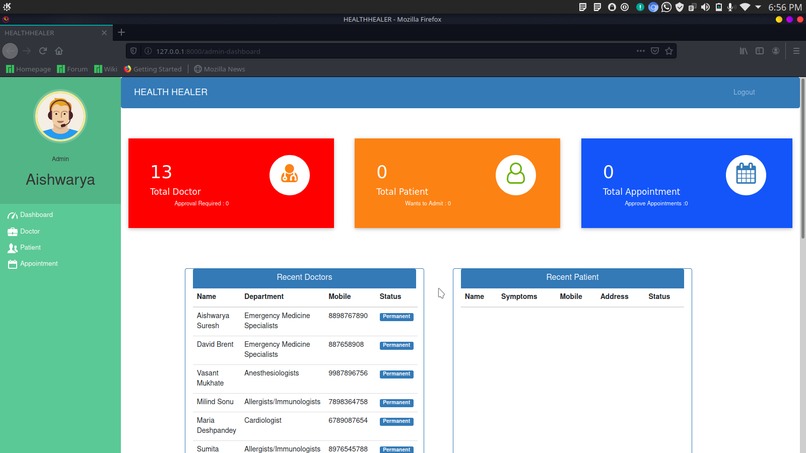
Task: Click the page vertical scrollbar
Action: click(802, 157)
